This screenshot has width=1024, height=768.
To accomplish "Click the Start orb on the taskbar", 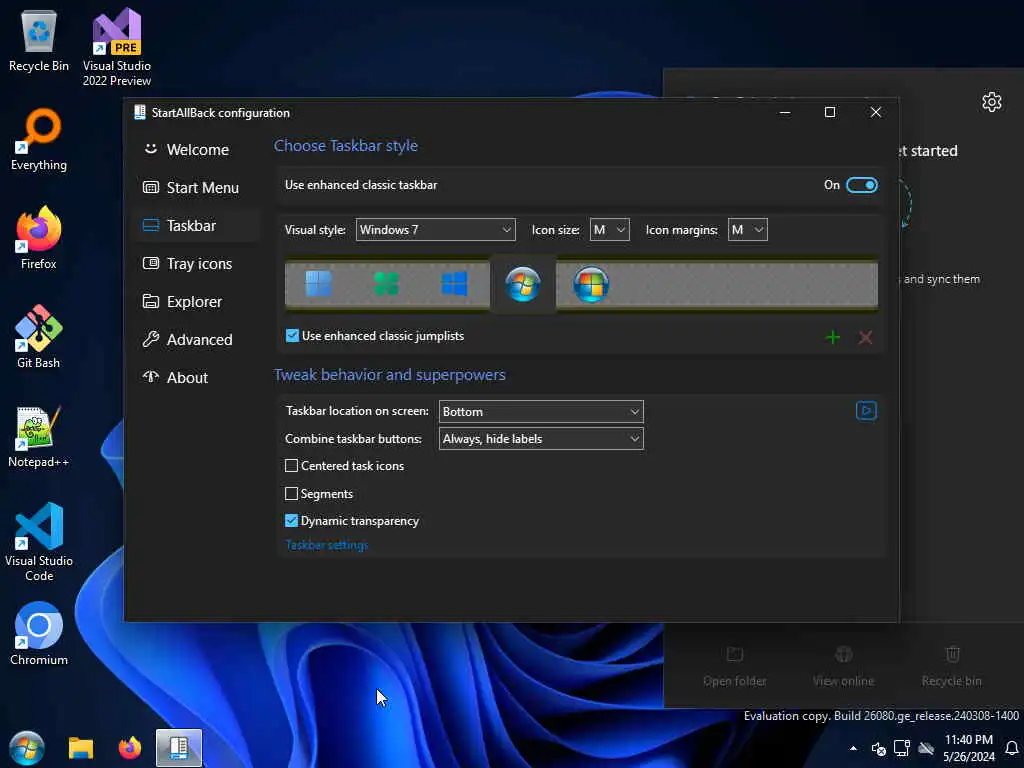I will (x=27, y=748).
